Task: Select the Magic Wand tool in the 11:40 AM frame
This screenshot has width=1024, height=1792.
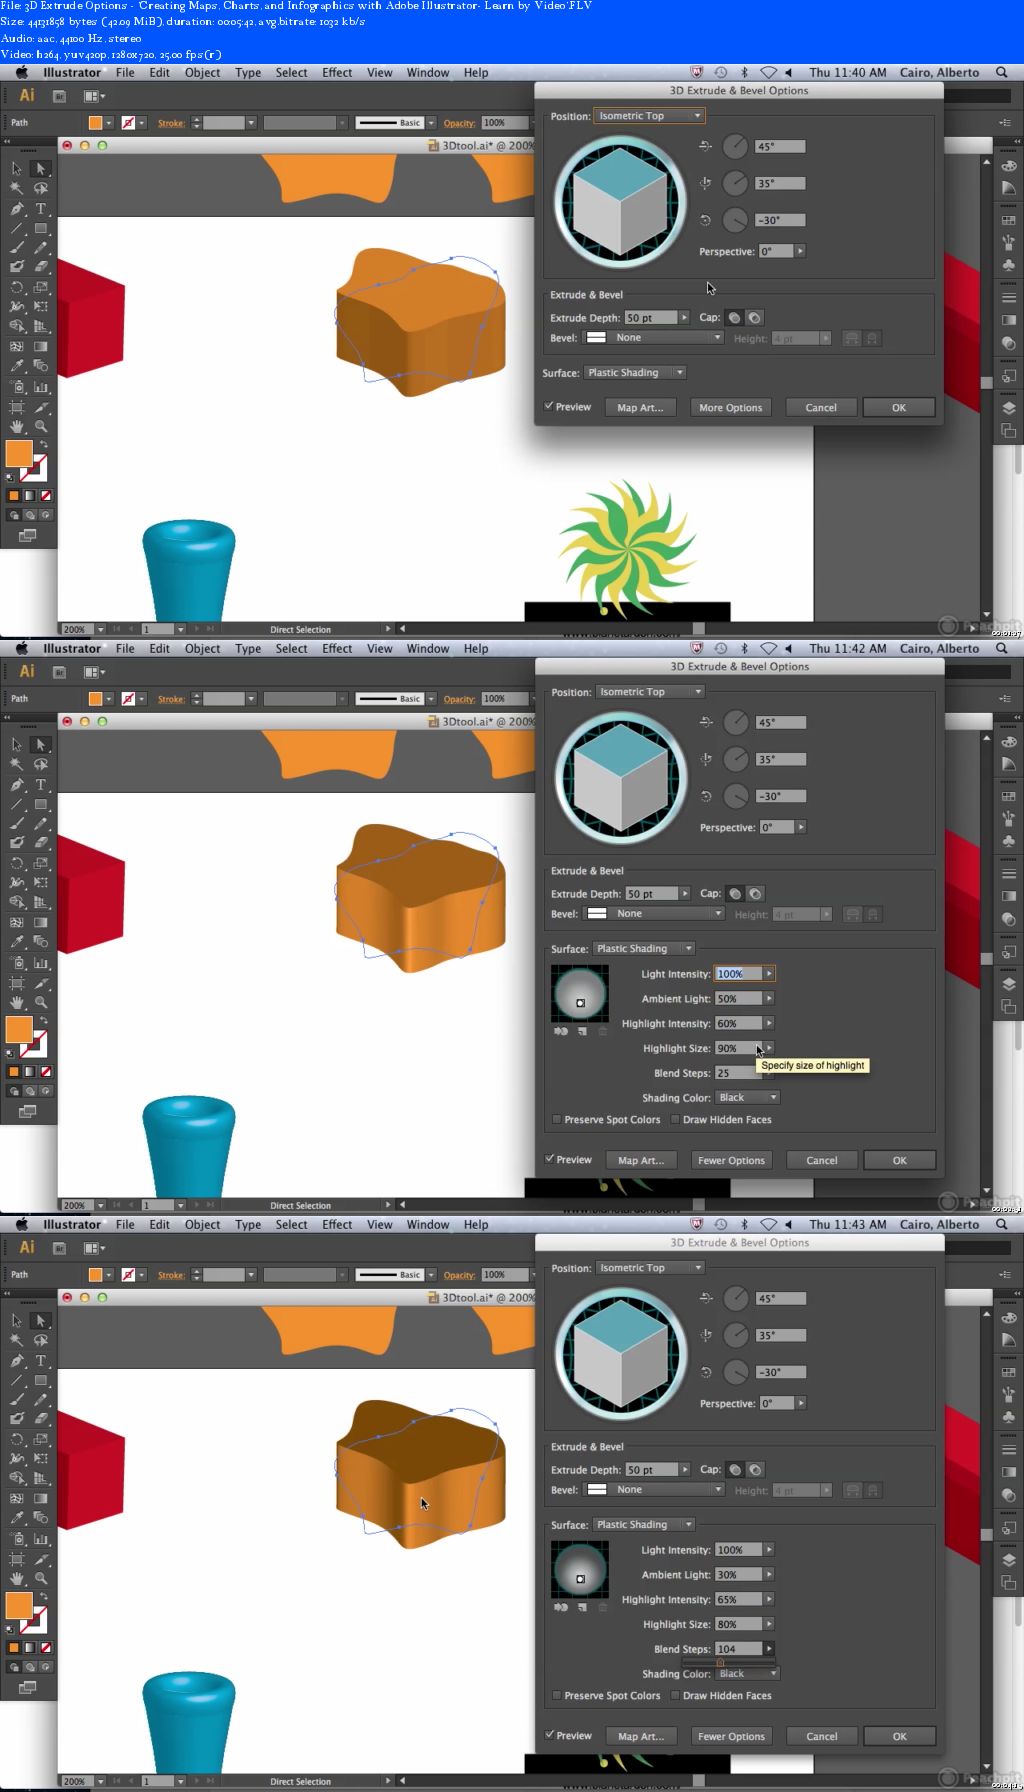Action: click(x=17, y=189)
